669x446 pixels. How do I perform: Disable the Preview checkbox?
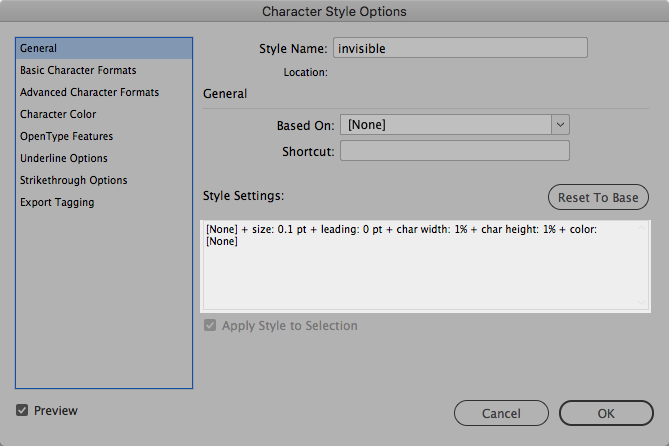coord(22,410)
